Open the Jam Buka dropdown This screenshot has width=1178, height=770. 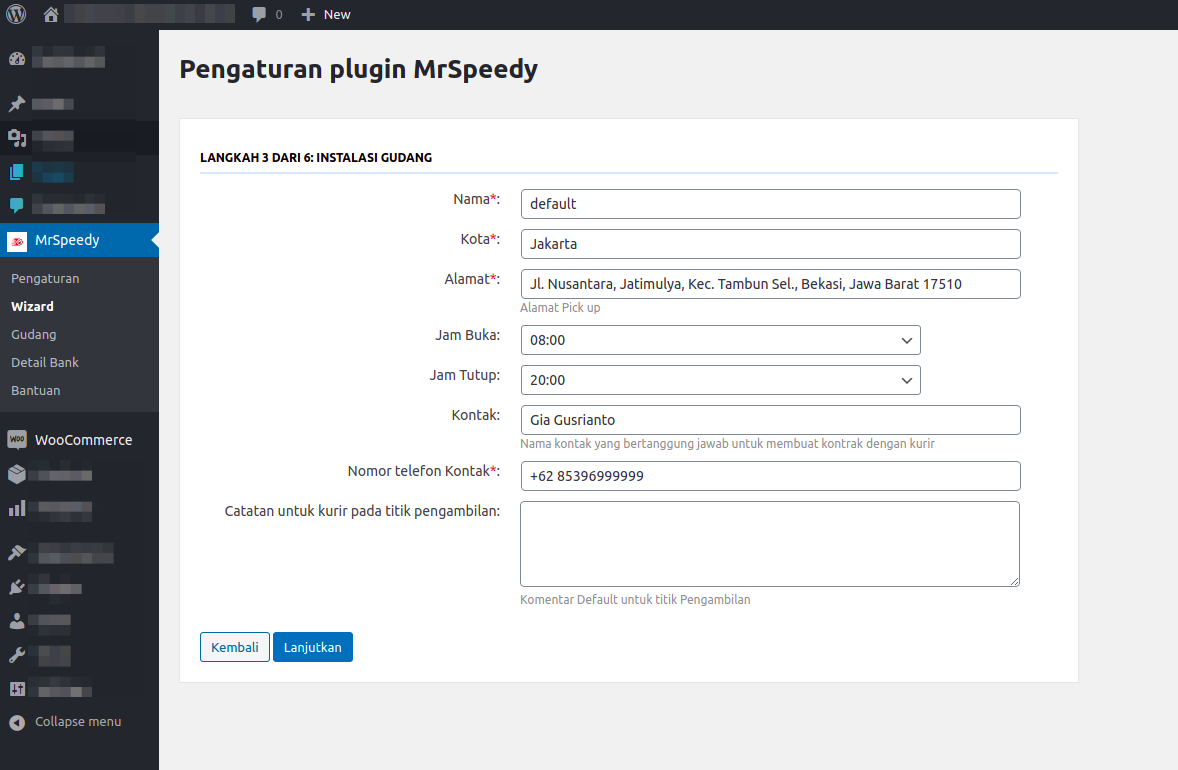coord(720,340)
